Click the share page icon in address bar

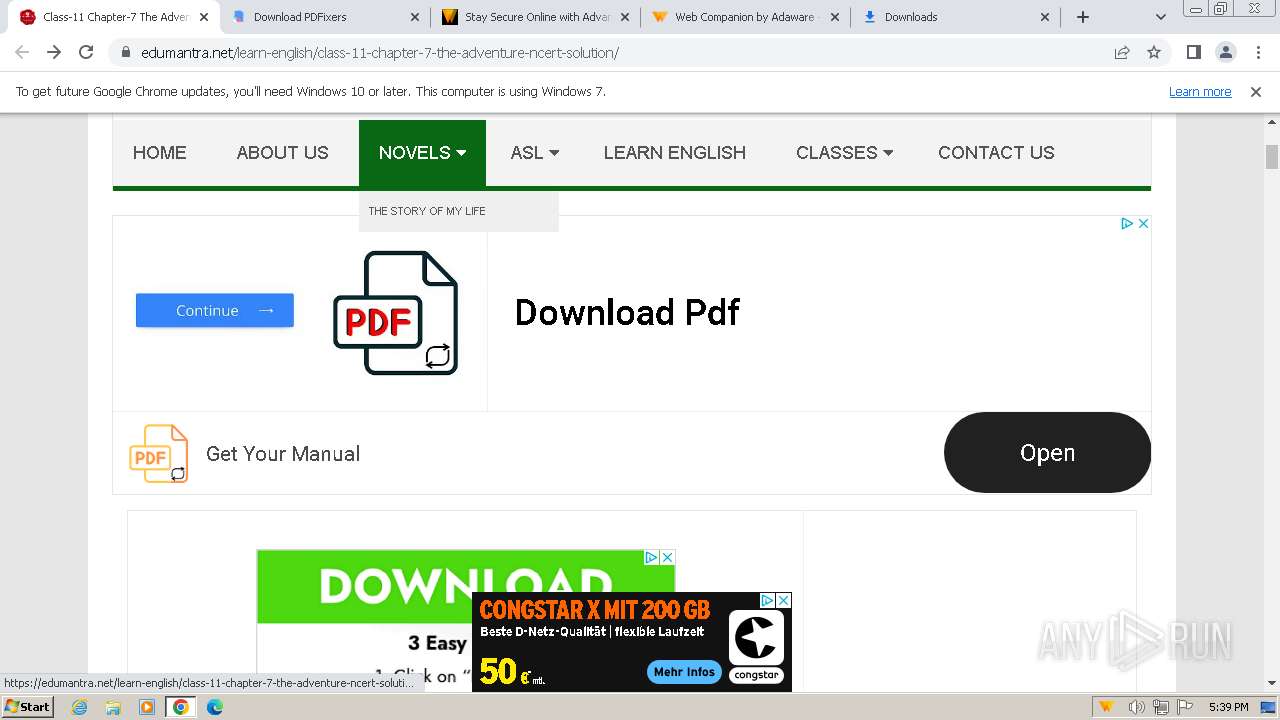coord(1122,52)
